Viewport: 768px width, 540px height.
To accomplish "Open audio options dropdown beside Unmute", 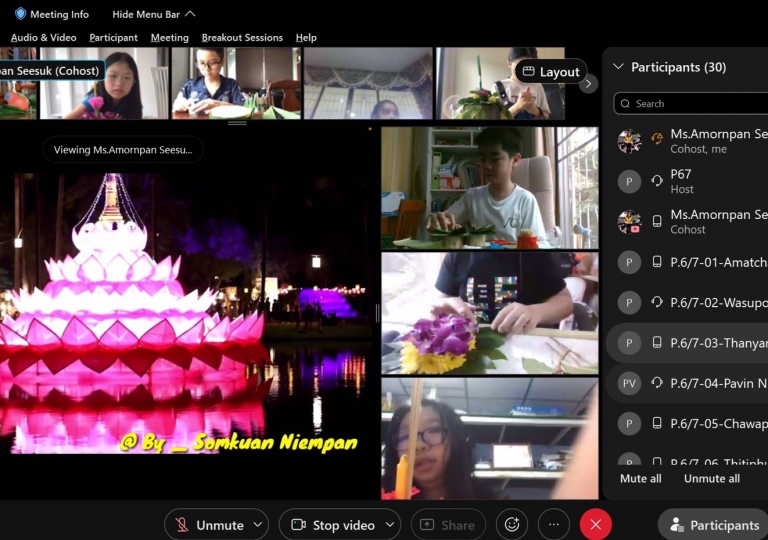I will (x=258, y=525).
